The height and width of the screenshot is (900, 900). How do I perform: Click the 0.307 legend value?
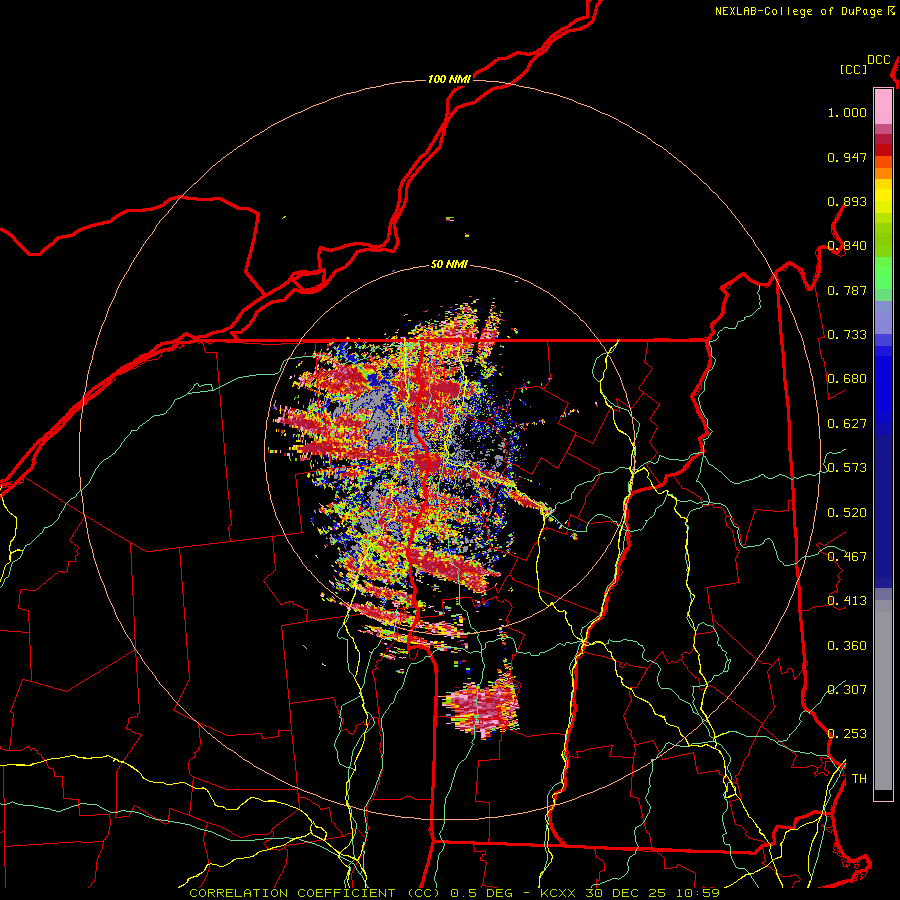point(847,689)
